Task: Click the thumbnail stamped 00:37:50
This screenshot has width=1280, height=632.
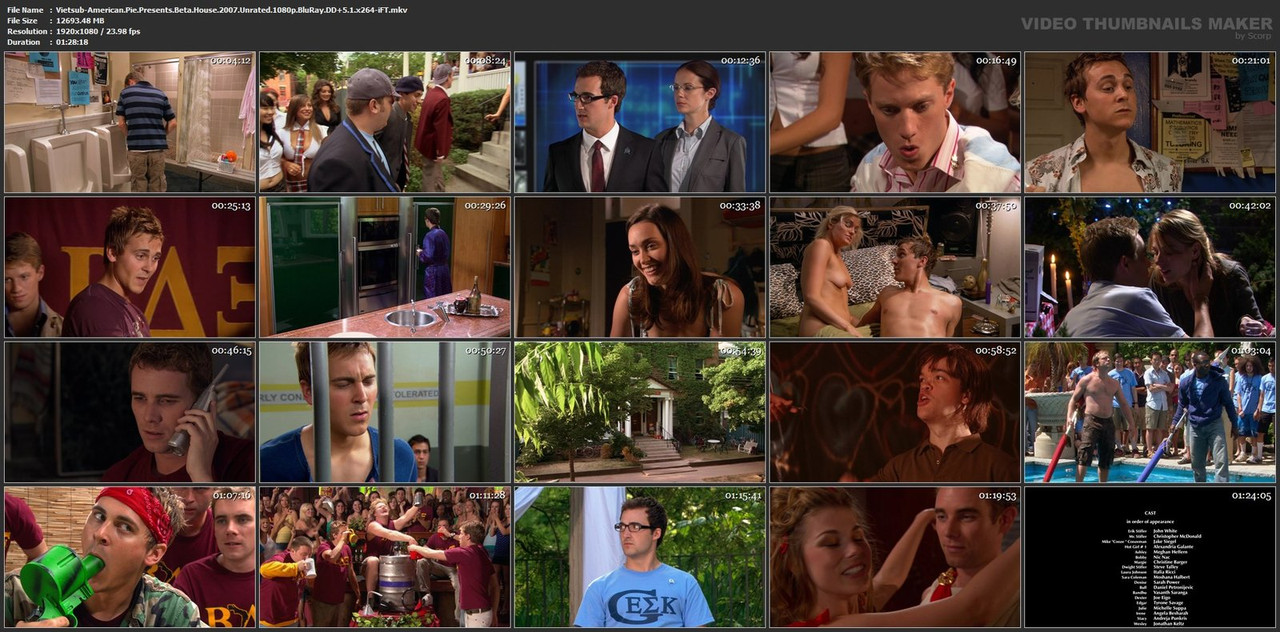Action: (x=895, y=267)
